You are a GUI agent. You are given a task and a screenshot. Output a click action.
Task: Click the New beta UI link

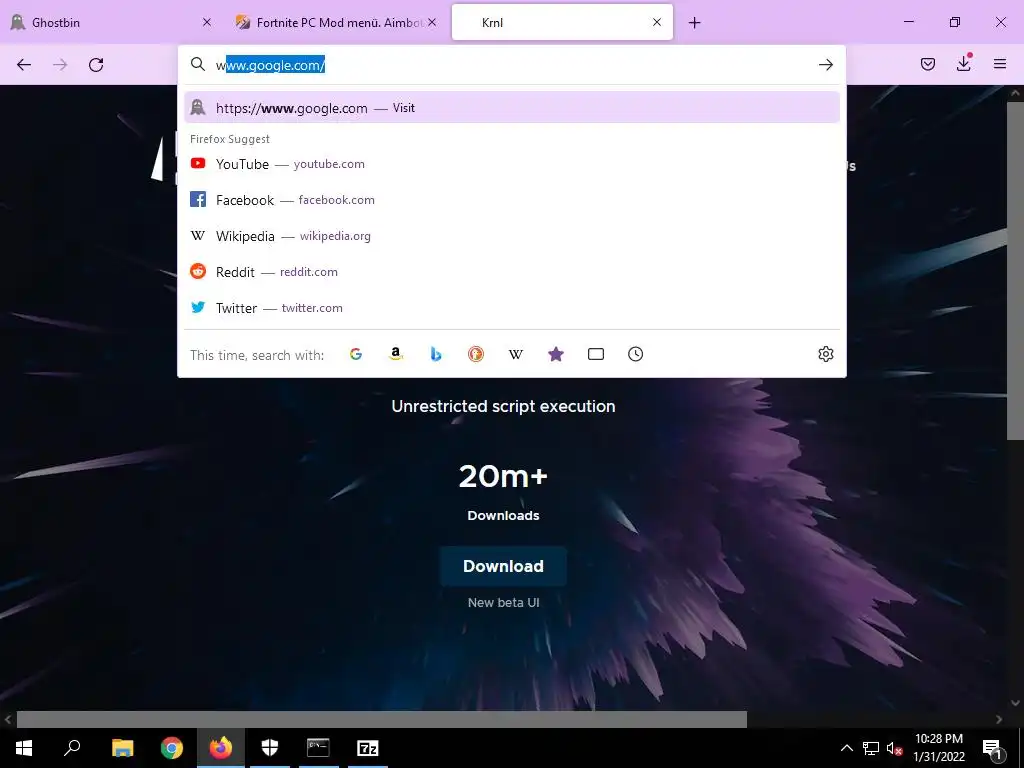(x=504, y=603)
